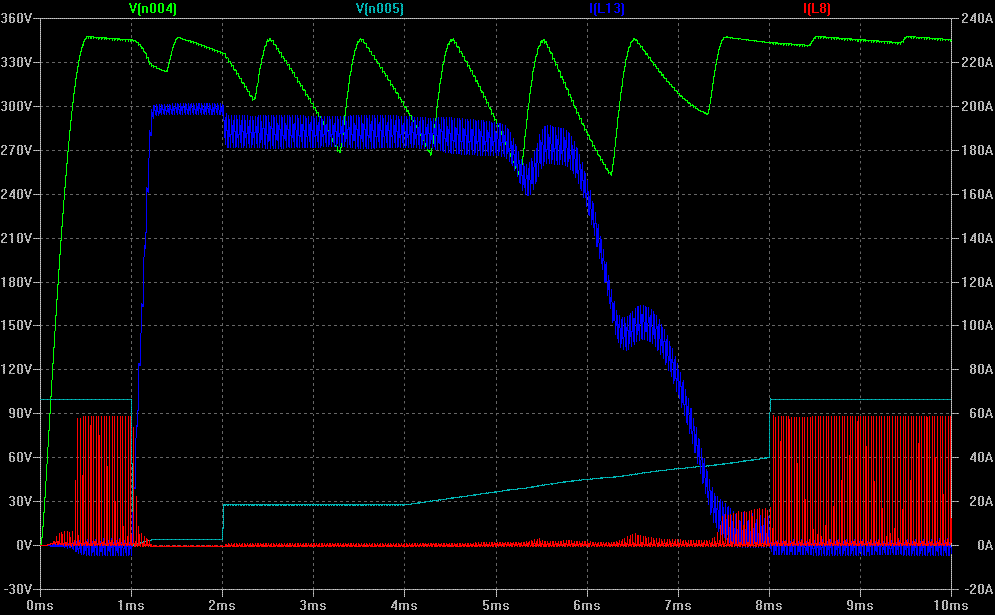The width and height of the screenshot is (995, 615).
Task: Click the 30V left axis label
Action: pos(21,501)
